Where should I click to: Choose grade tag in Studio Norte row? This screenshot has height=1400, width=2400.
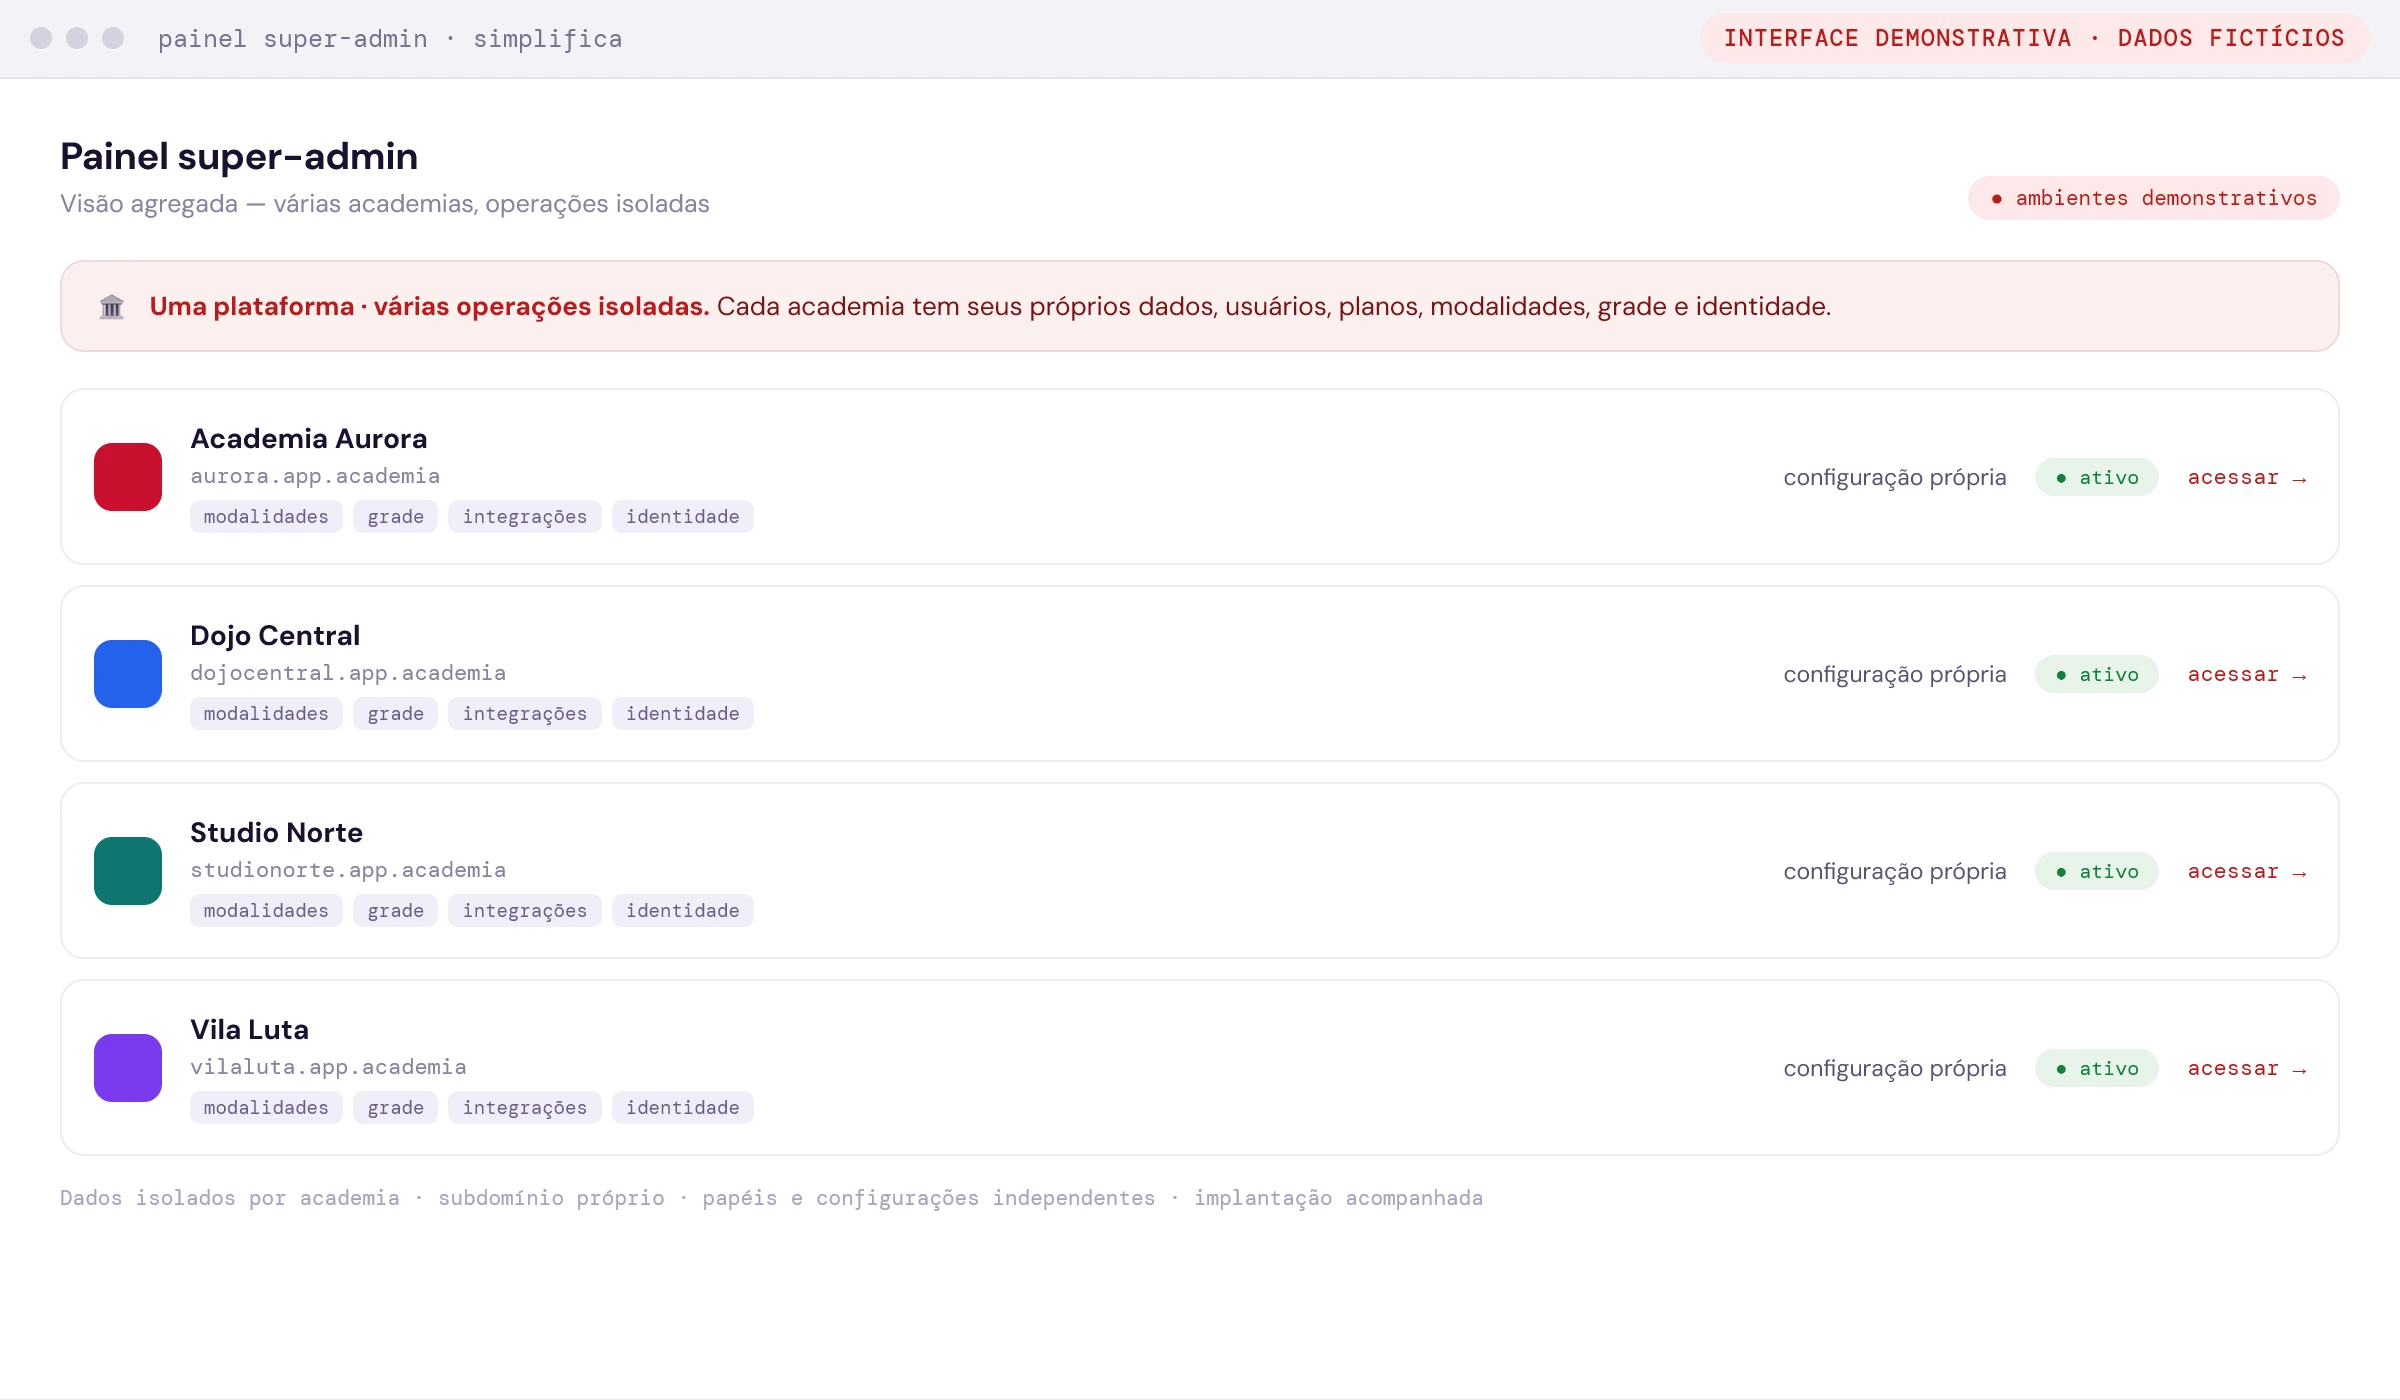point(396,911)
